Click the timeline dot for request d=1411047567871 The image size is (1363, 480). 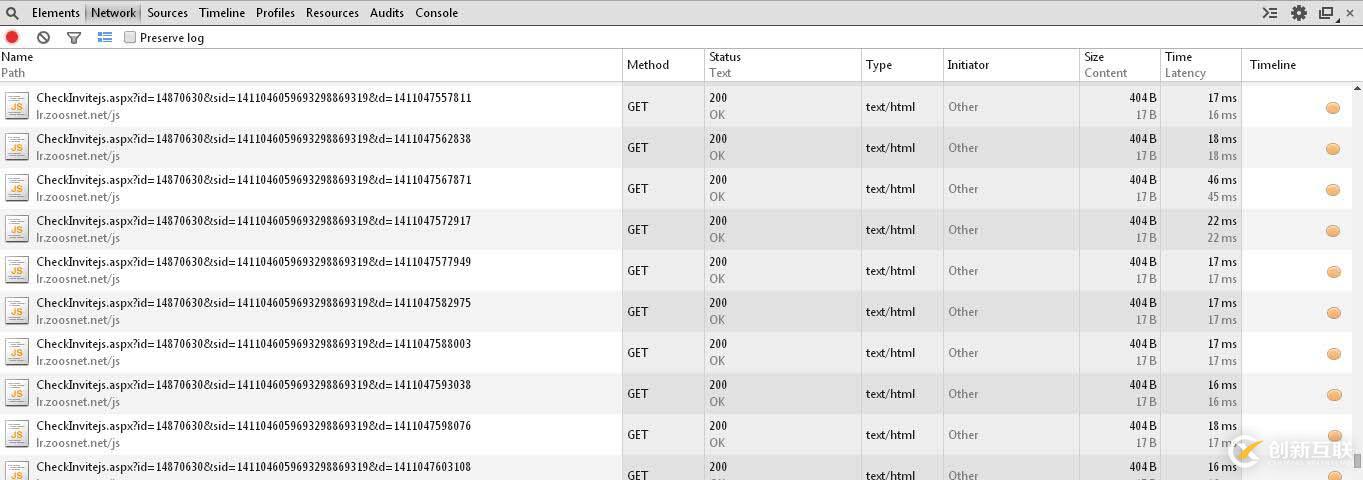[x=1333, y=190]
